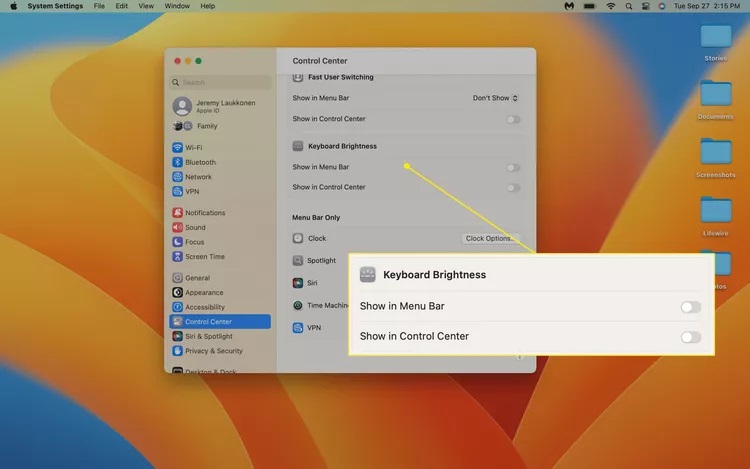Open Sound settings in sidebar
Viewport: 750px width, 469px height.
pyautogui.click(x=177, y=227)
